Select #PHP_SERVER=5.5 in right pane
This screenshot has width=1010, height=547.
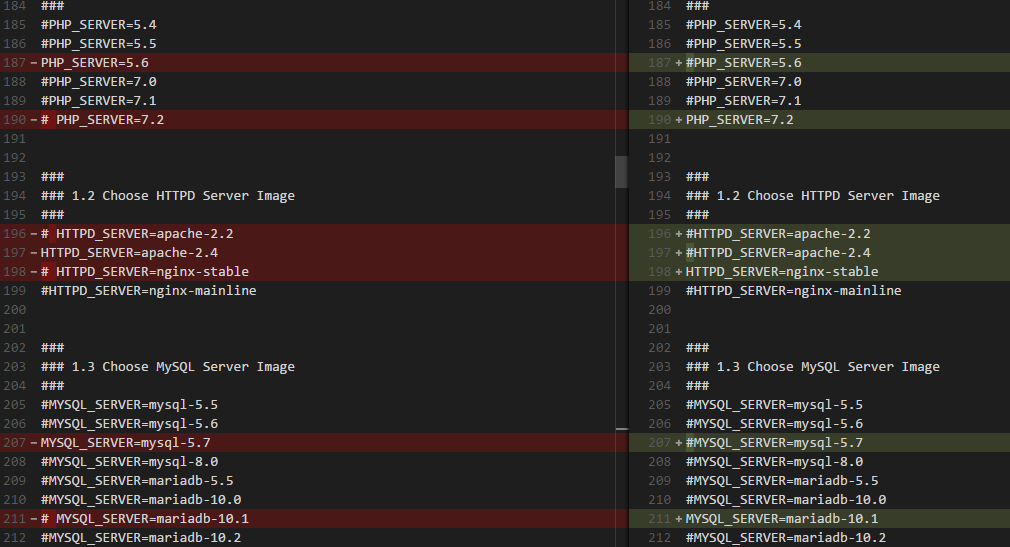click(x=743, y=44)
